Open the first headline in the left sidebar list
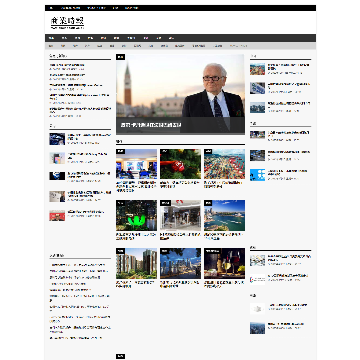 pos(67,65)
